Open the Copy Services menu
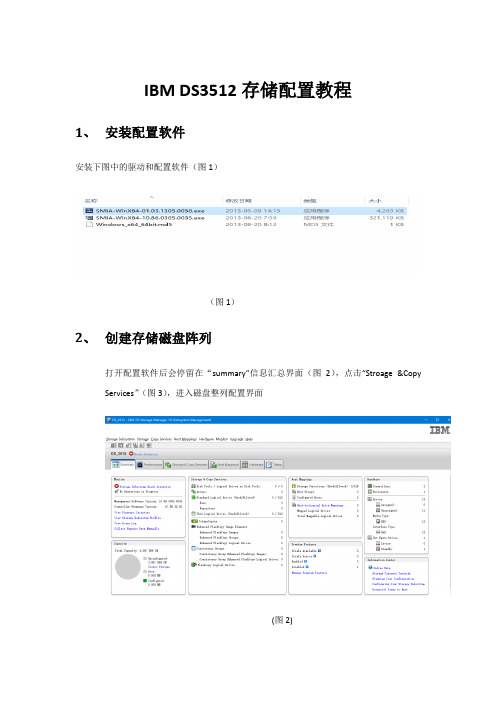 [x=161, y=439]
